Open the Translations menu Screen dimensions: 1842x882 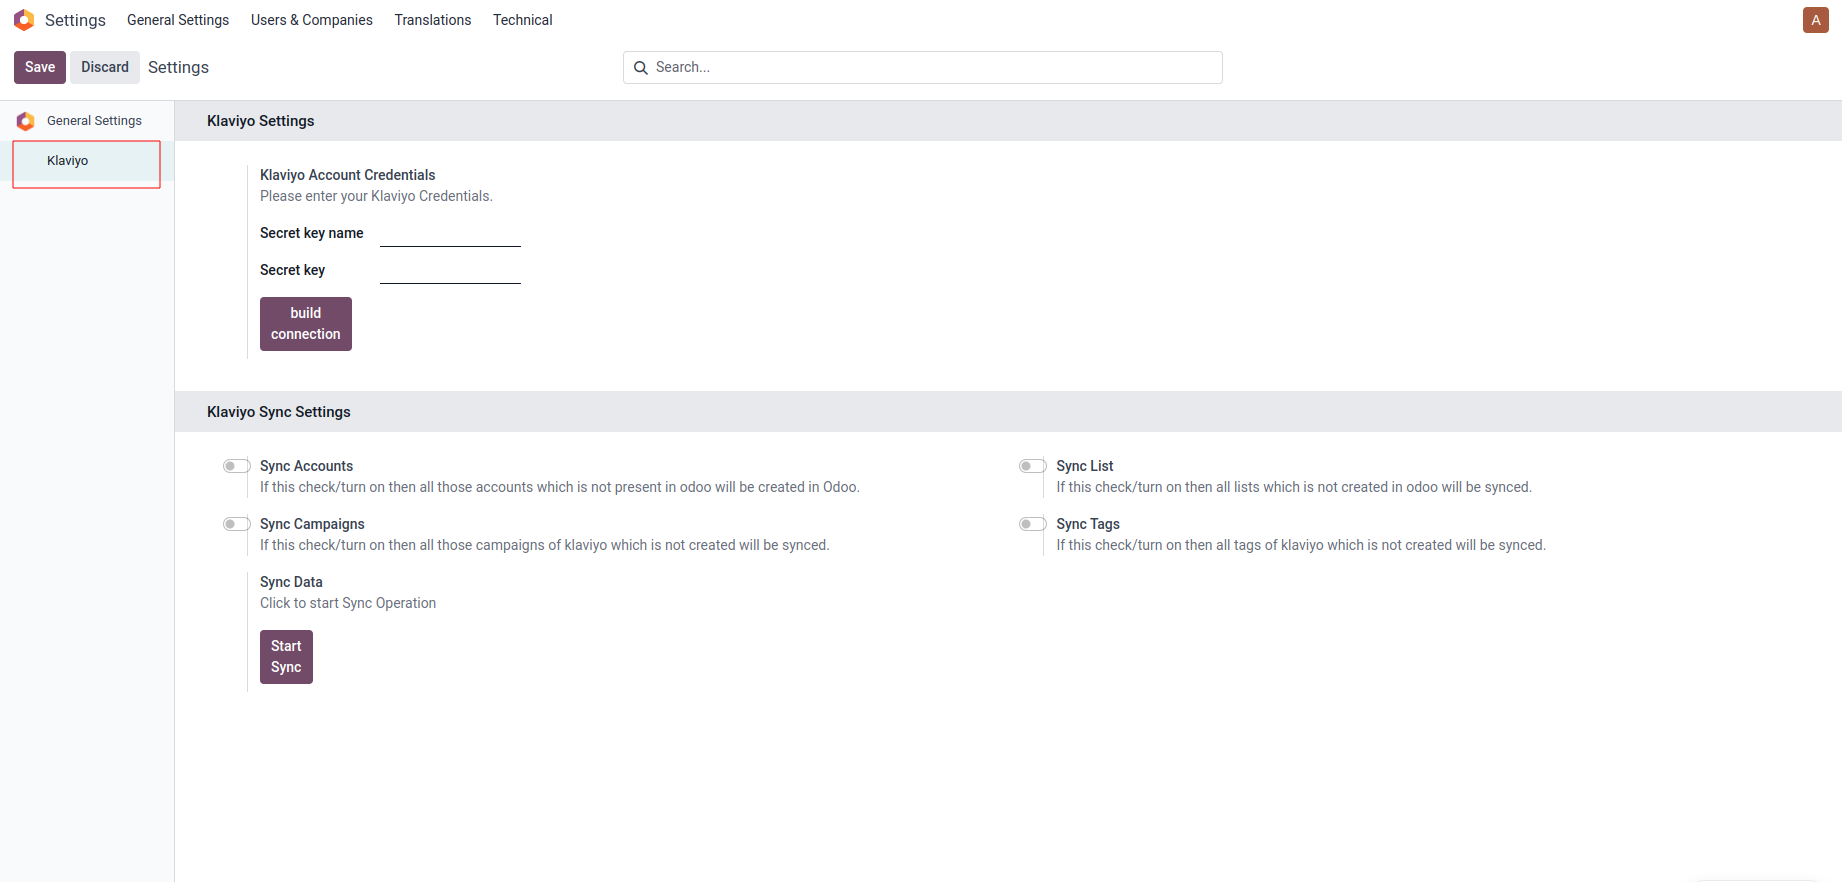tap(433, 20)
